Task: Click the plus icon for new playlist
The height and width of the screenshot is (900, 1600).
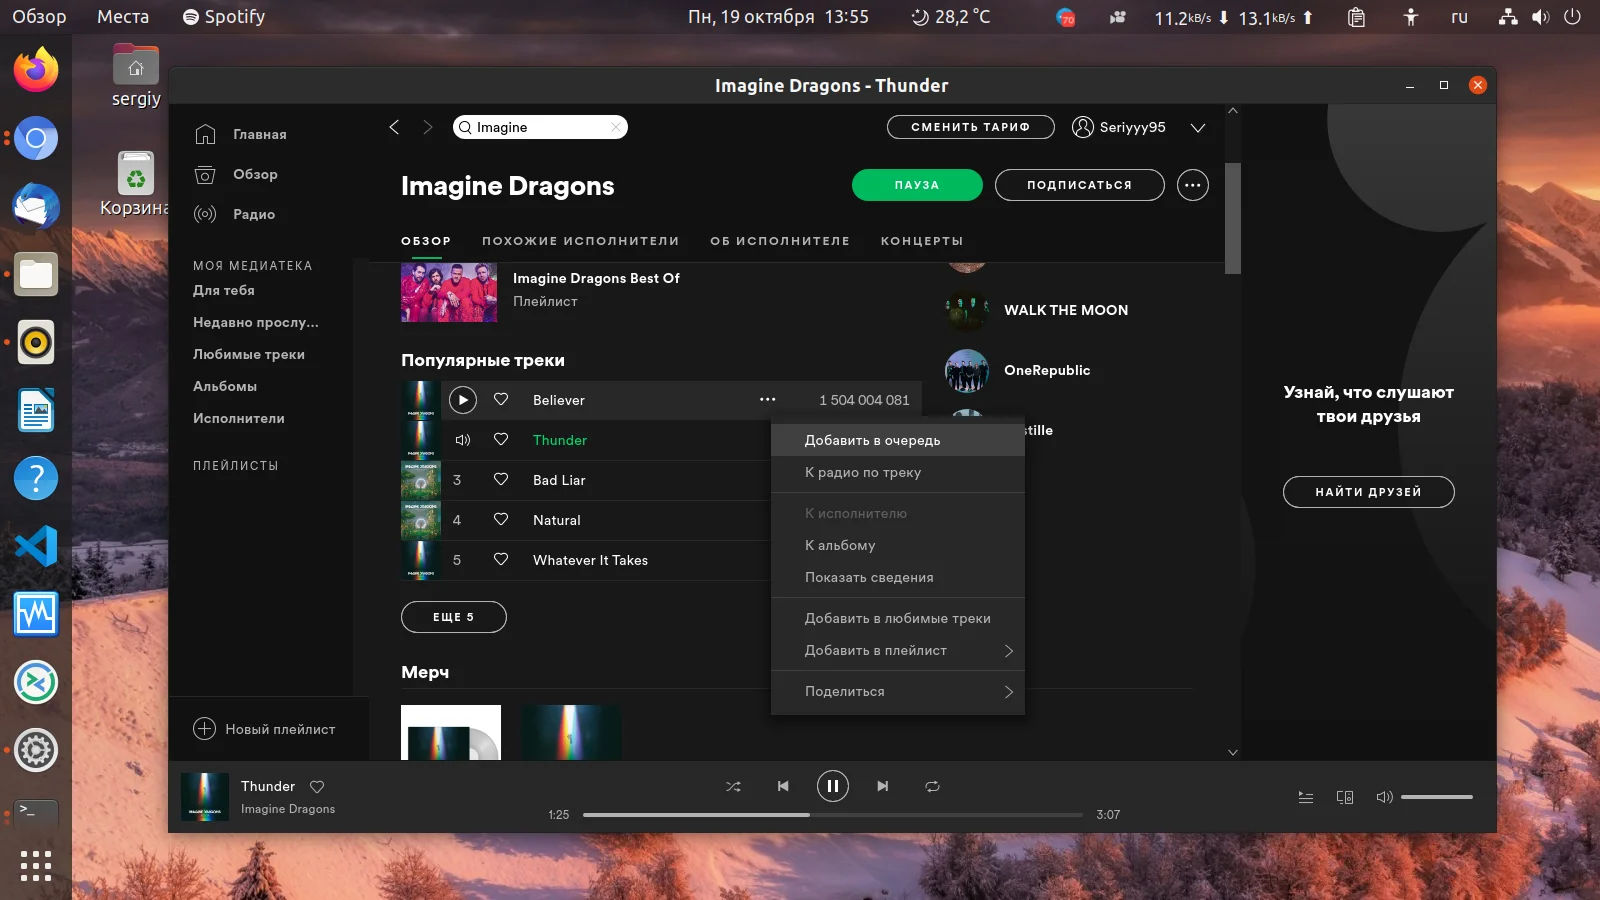Action: 204,729
